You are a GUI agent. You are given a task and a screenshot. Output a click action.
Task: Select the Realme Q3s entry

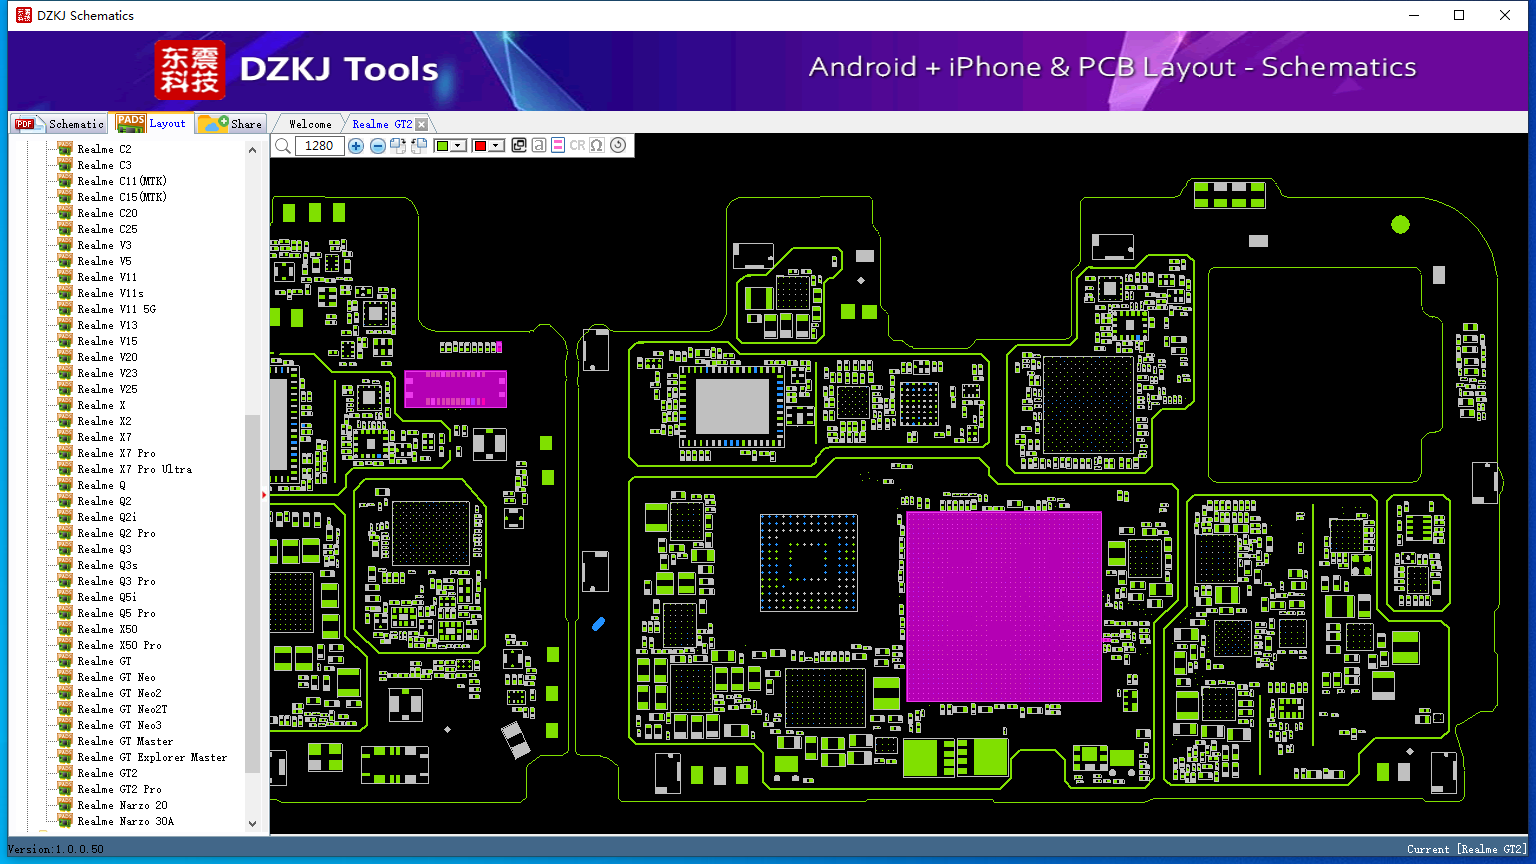[x=108, y=565]
